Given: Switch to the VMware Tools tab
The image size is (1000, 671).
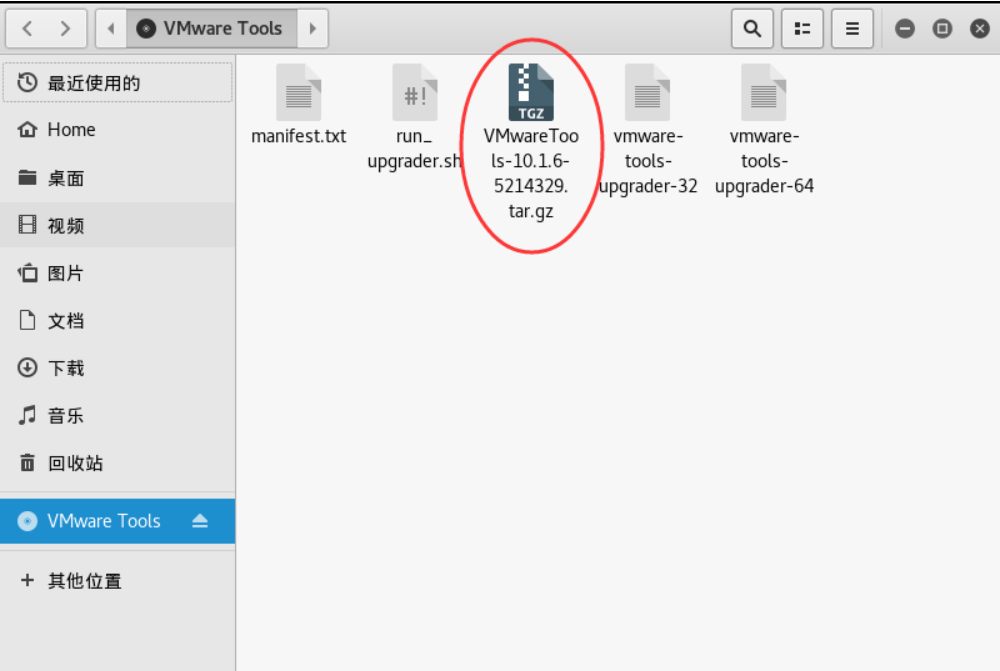Looking at the screenshot, I should 210,28.
